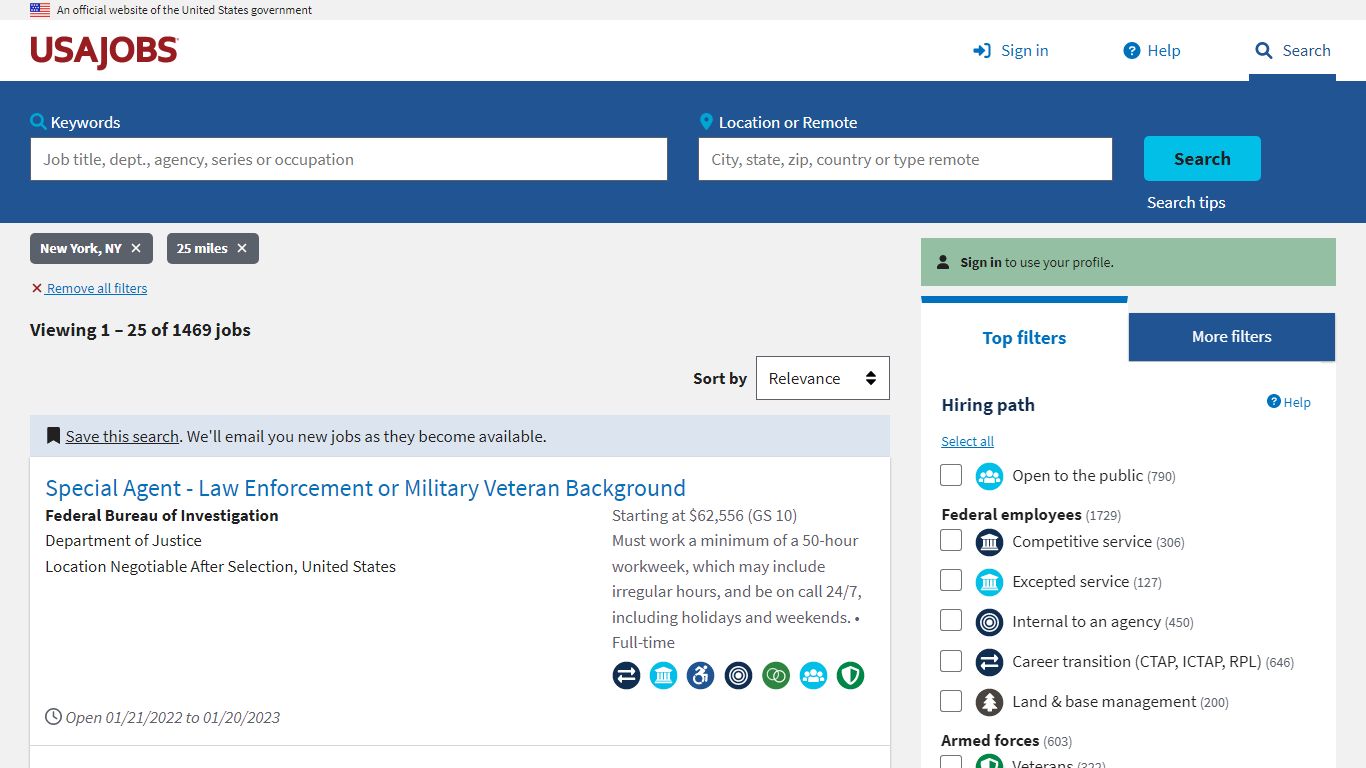Click the open to public people icon on job card
Image resolution: width=1366 pixels, height=768 pixels.
813,676
